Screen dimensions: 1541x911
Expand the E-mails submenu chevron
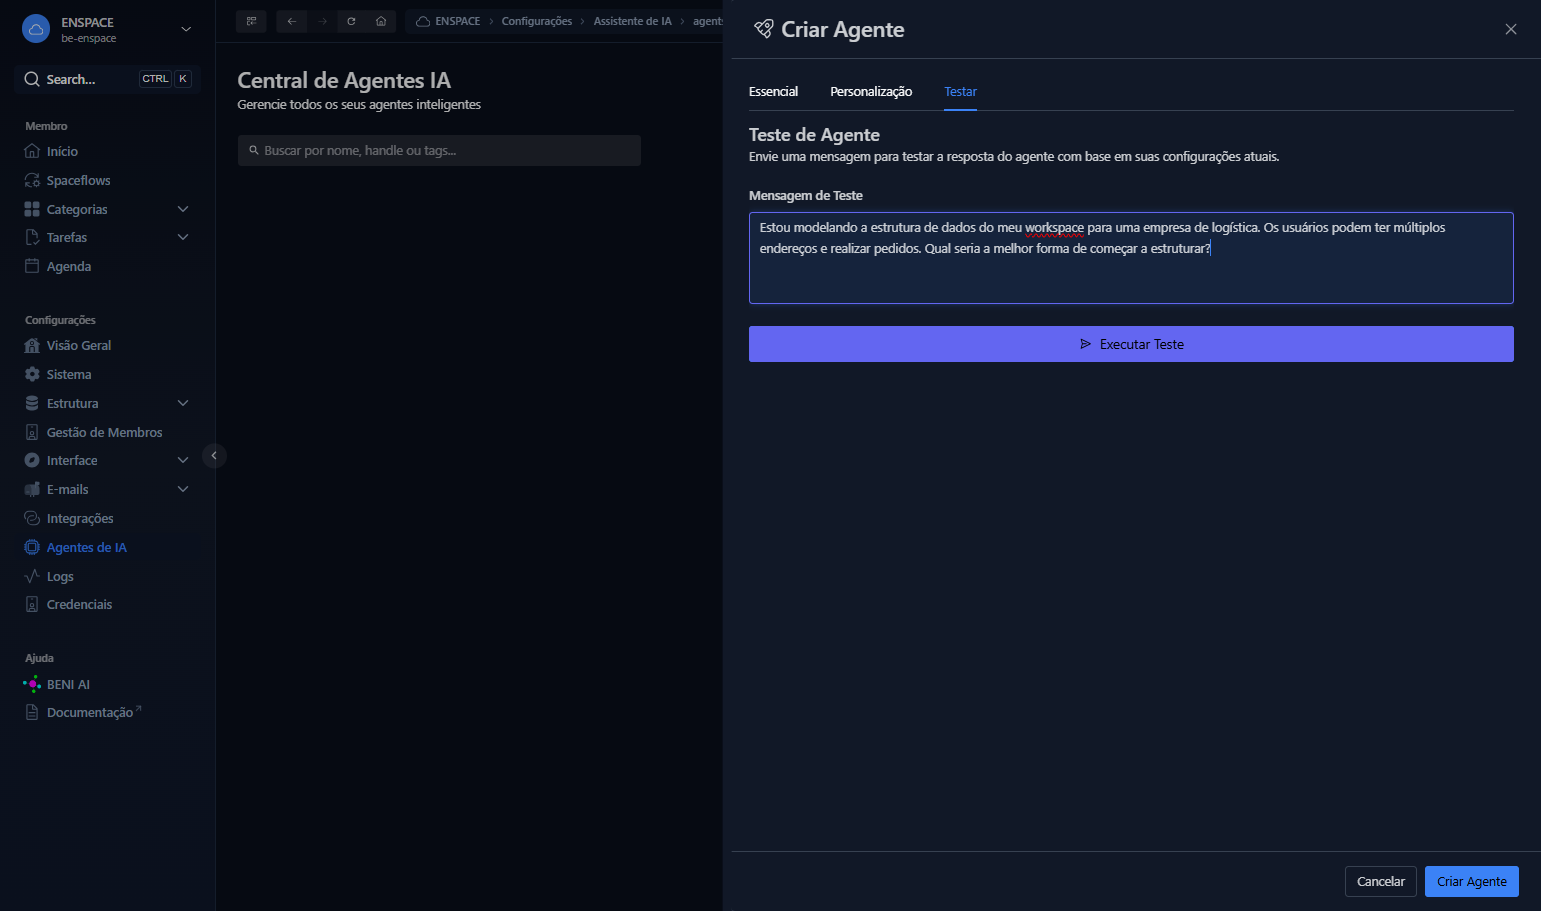coord(183,489)
